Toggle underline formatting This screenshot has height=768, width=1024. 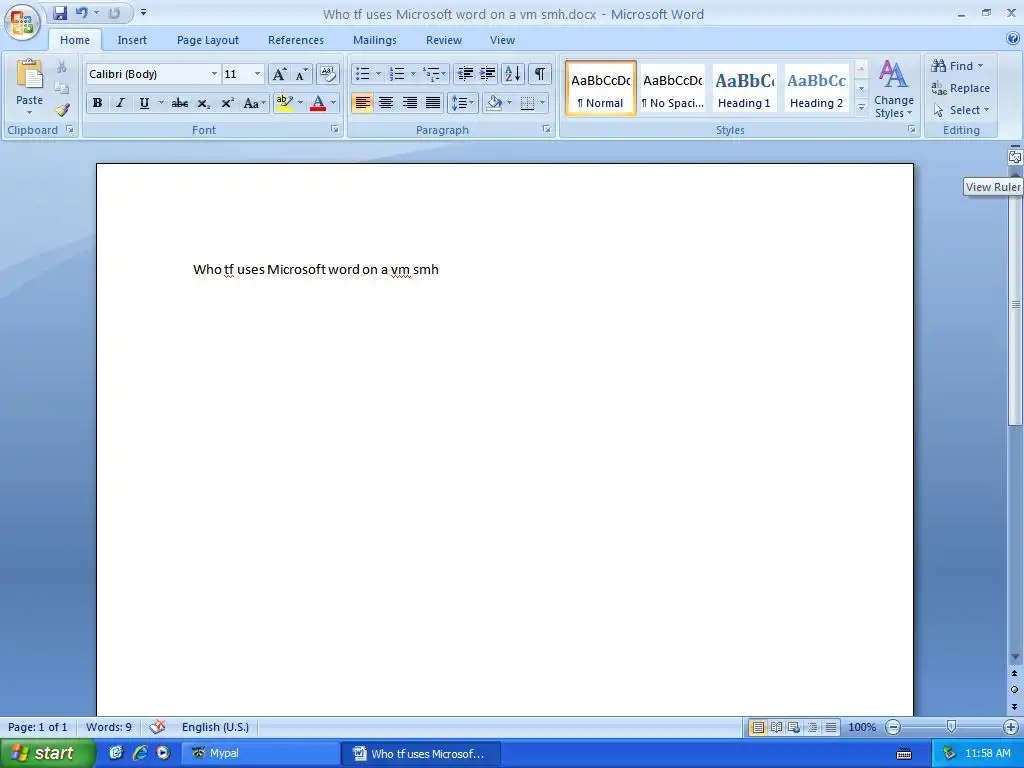coord(144,103)
